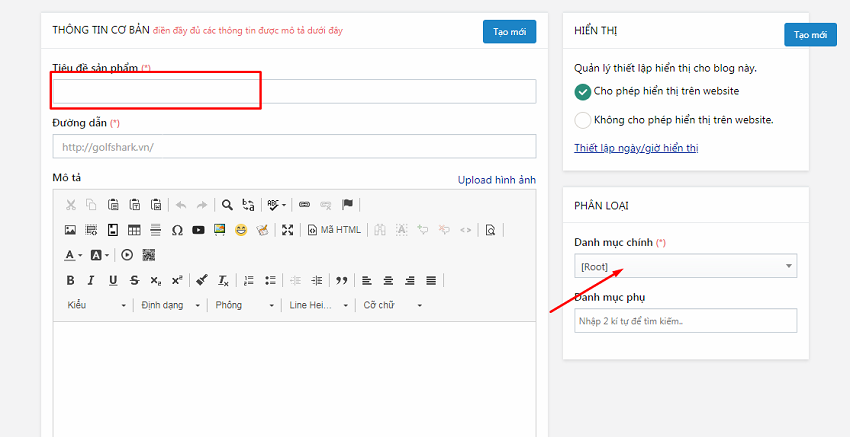Screen dimensions: 850x437
Task: Select 'Không cho phép hiển thị trên website' option
Action: click(583, 120)
